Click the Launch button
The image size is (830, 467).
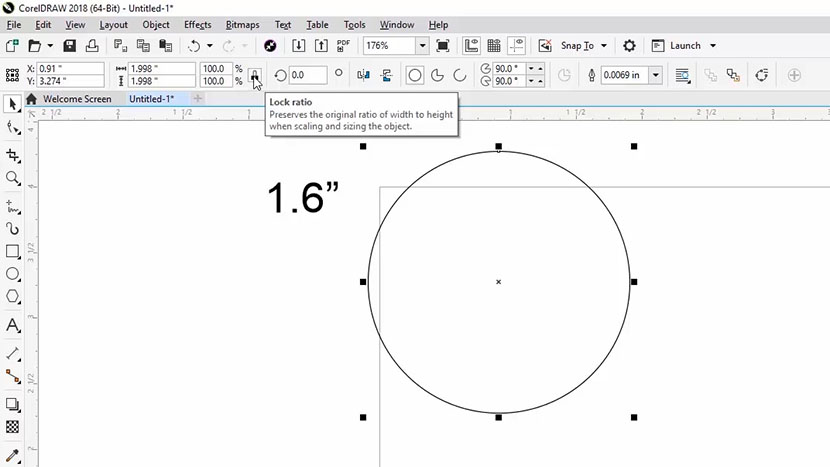coord(685,46)
